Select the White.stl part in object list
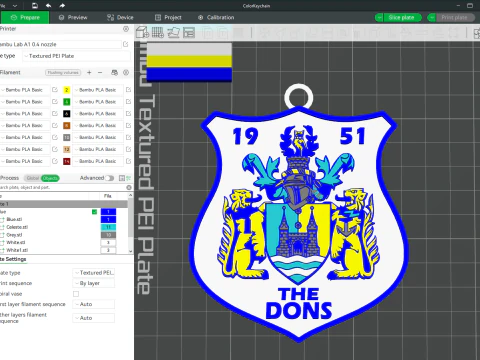 [16, 242]
